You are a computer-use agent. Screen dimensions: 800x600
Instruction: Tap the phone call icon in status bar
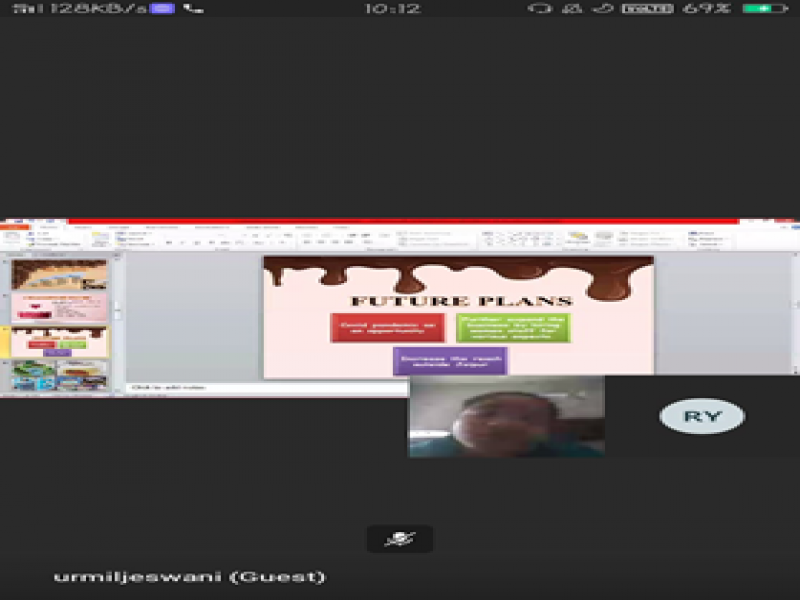[193, 8]
